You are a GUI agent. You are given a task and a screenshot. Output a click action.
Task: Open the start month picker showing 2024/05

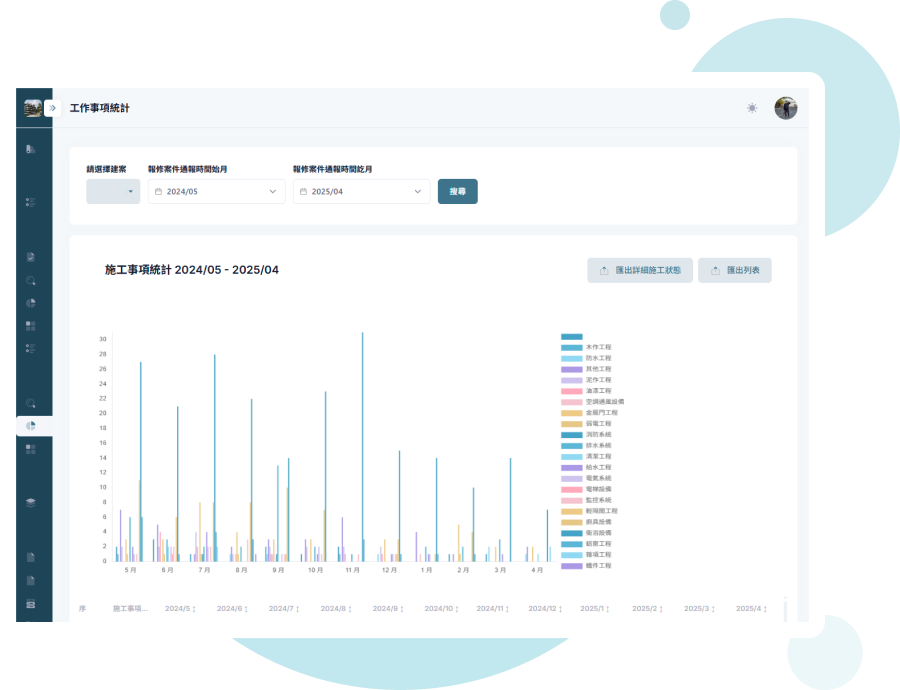tap(216, 191)
